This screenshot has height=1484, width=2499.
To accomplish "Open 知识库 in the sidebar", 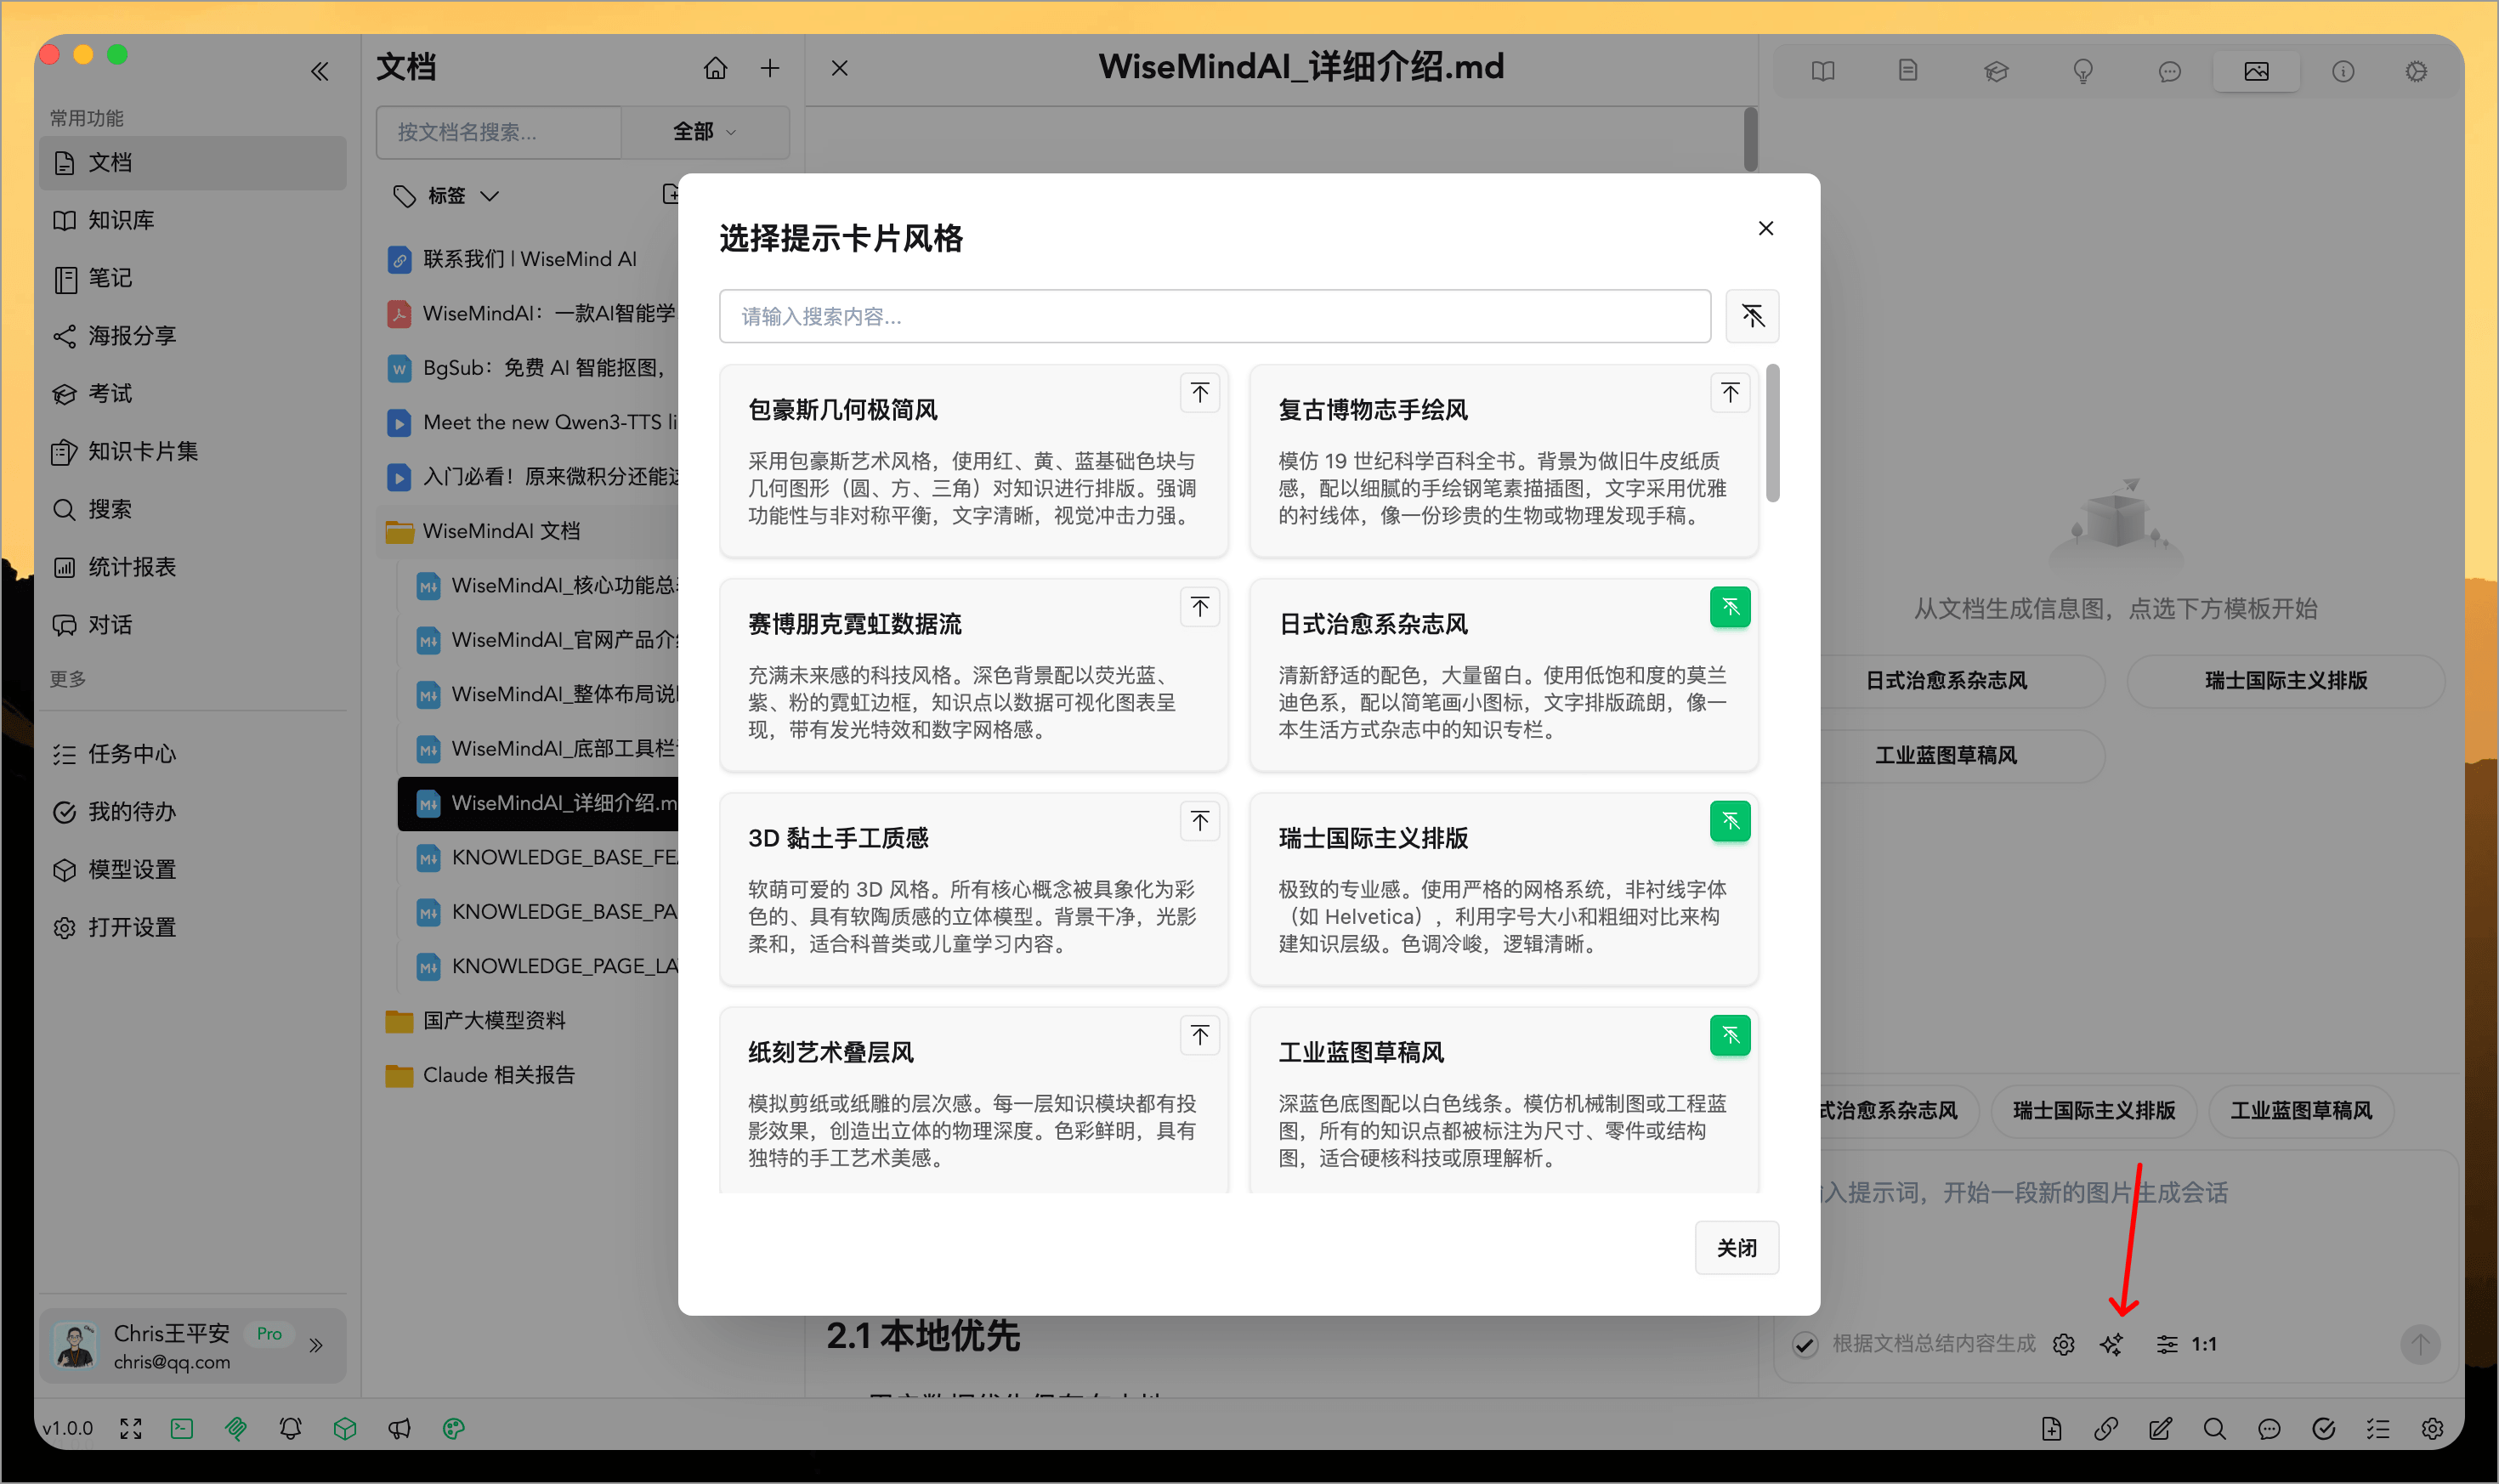I will (x=119, y=220).
